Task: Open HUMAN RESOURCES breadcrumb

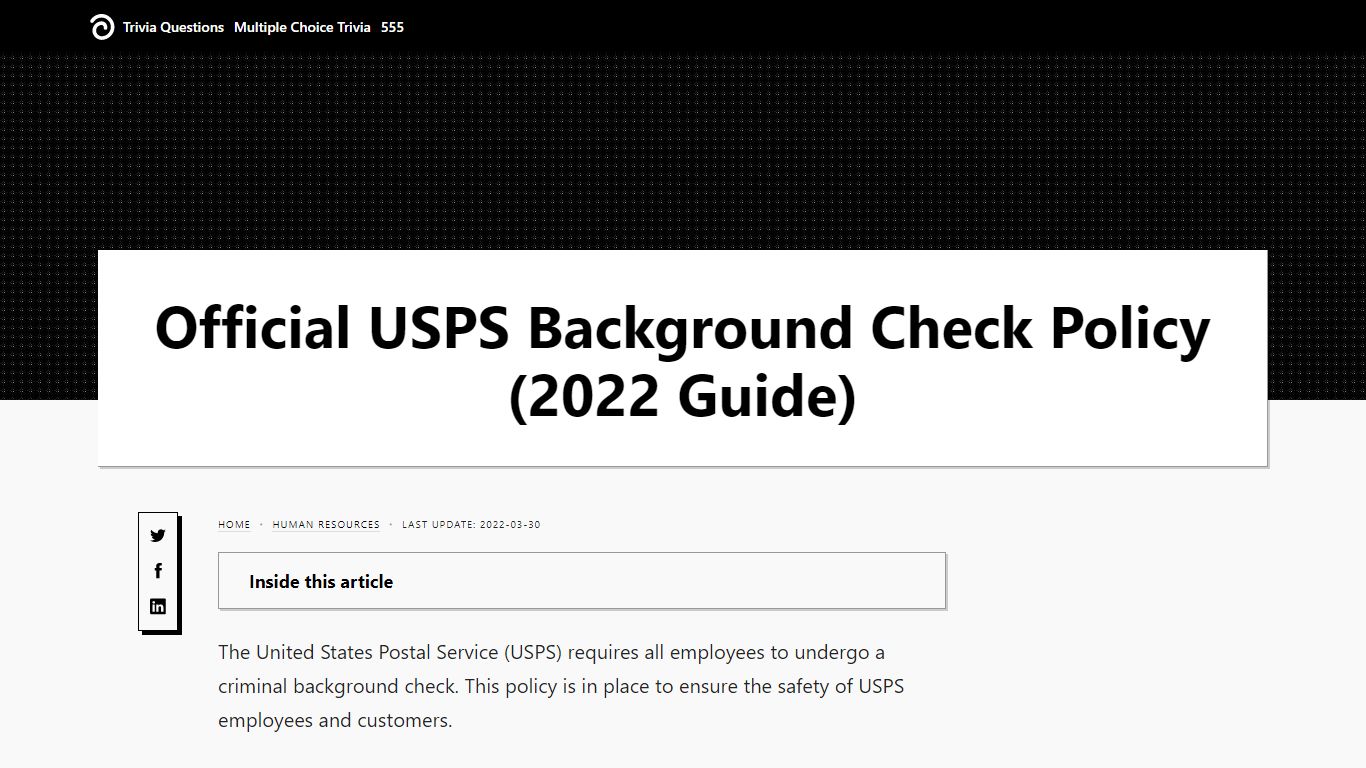Action: (326, 524)
